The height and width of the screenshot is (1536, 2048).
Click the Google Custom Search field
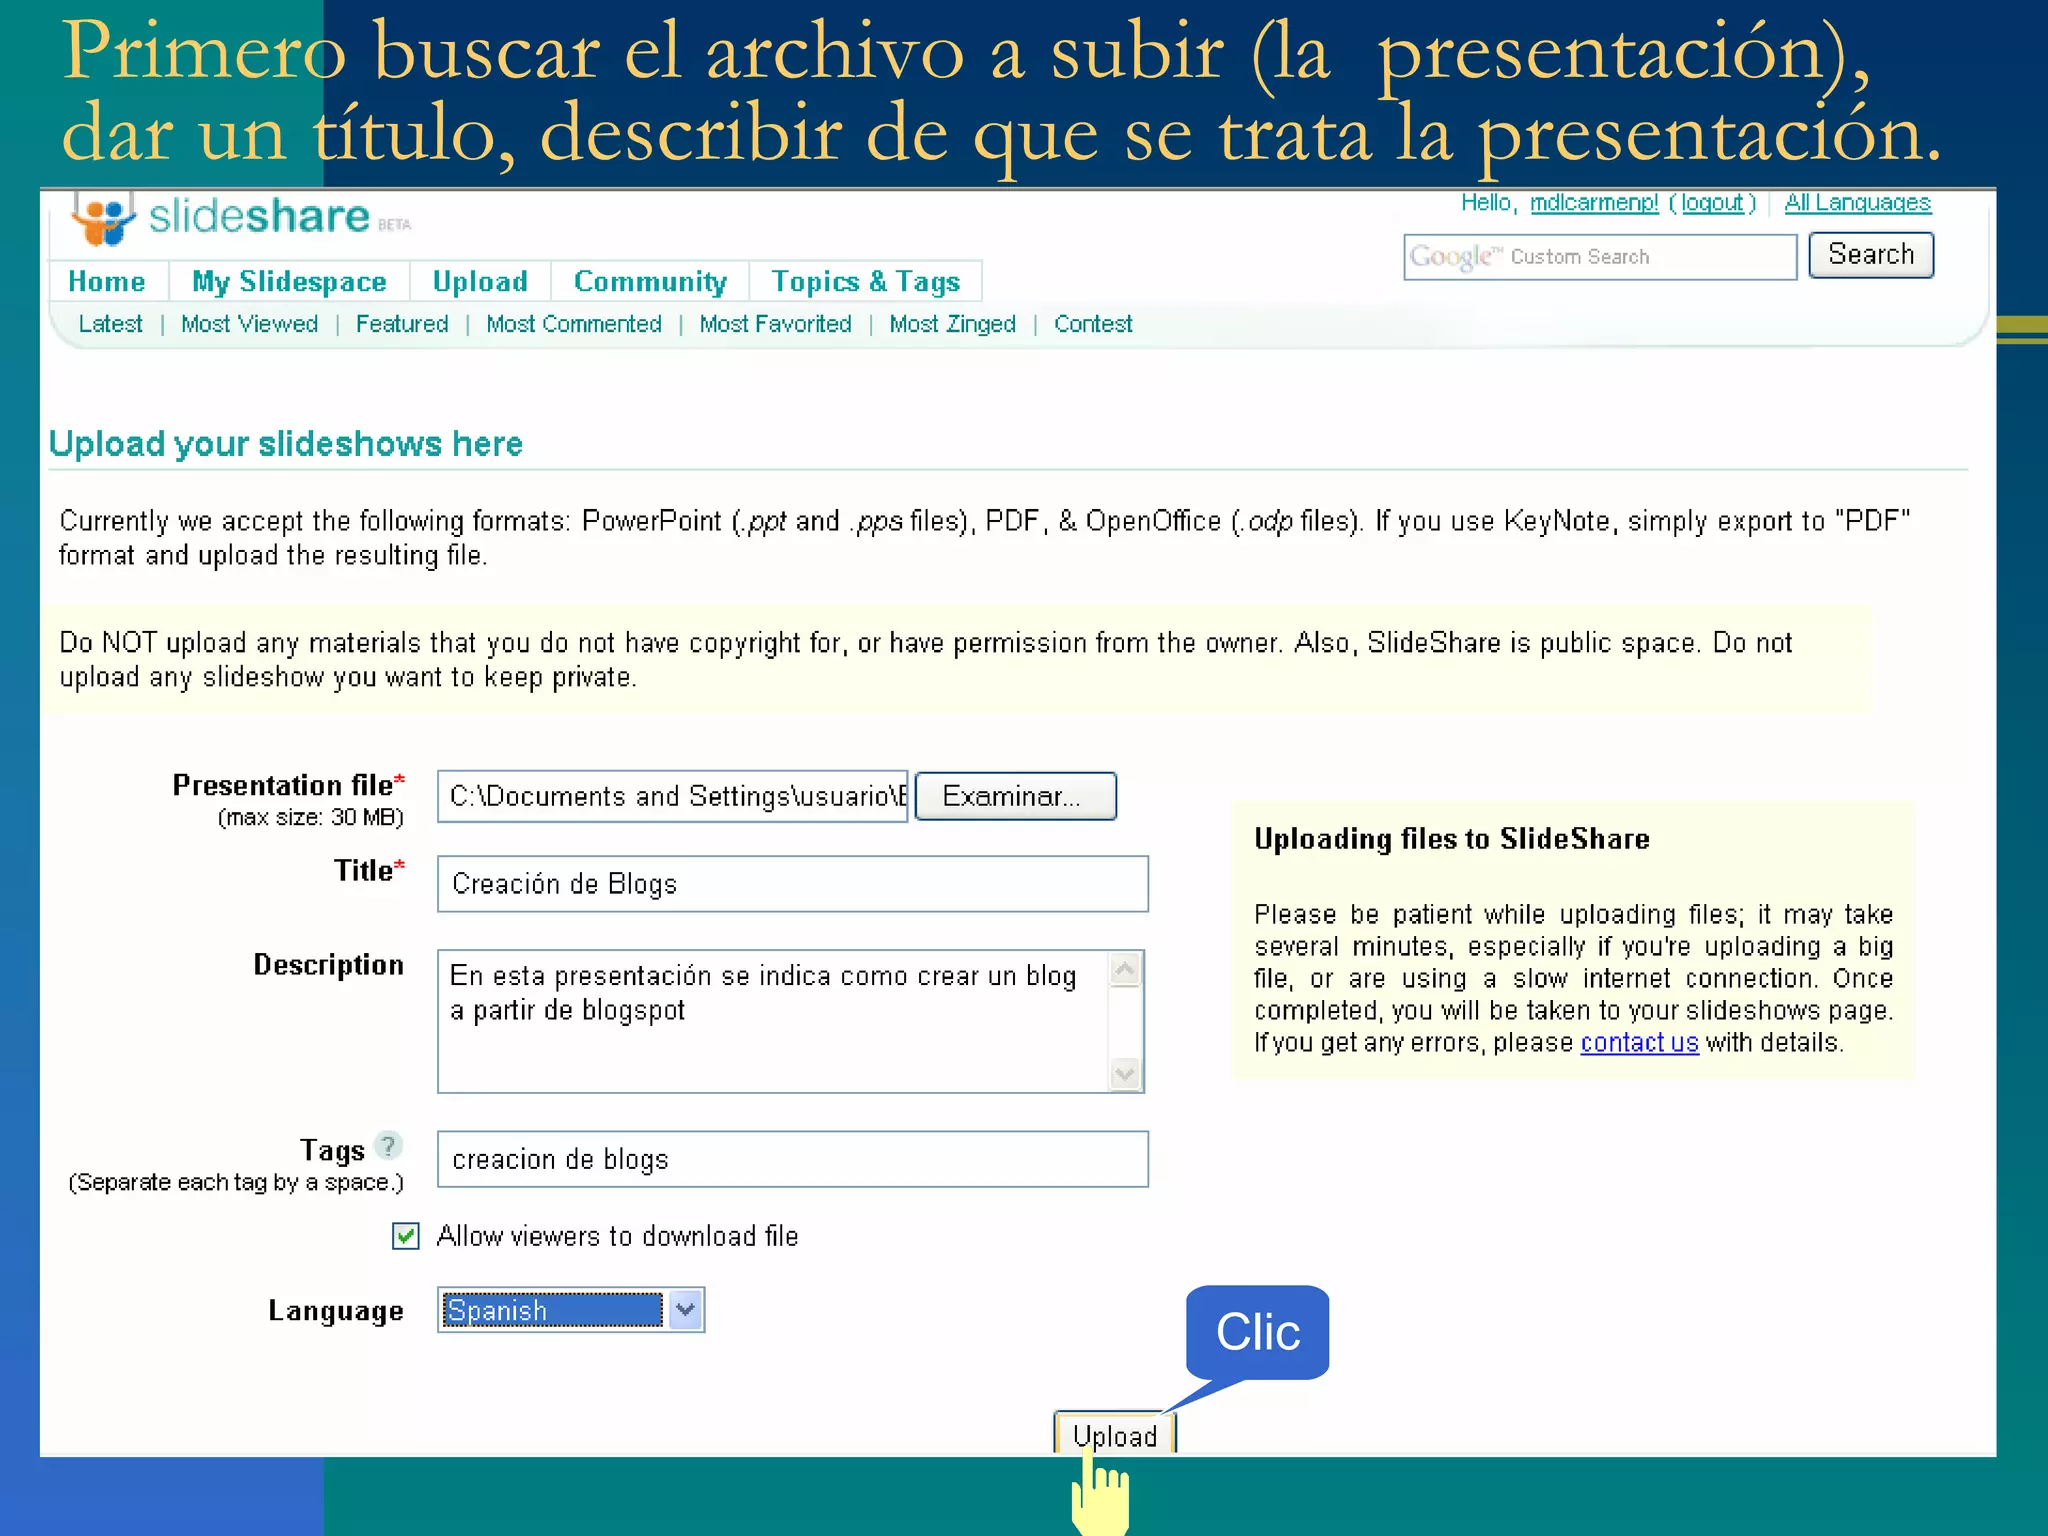1600,257
